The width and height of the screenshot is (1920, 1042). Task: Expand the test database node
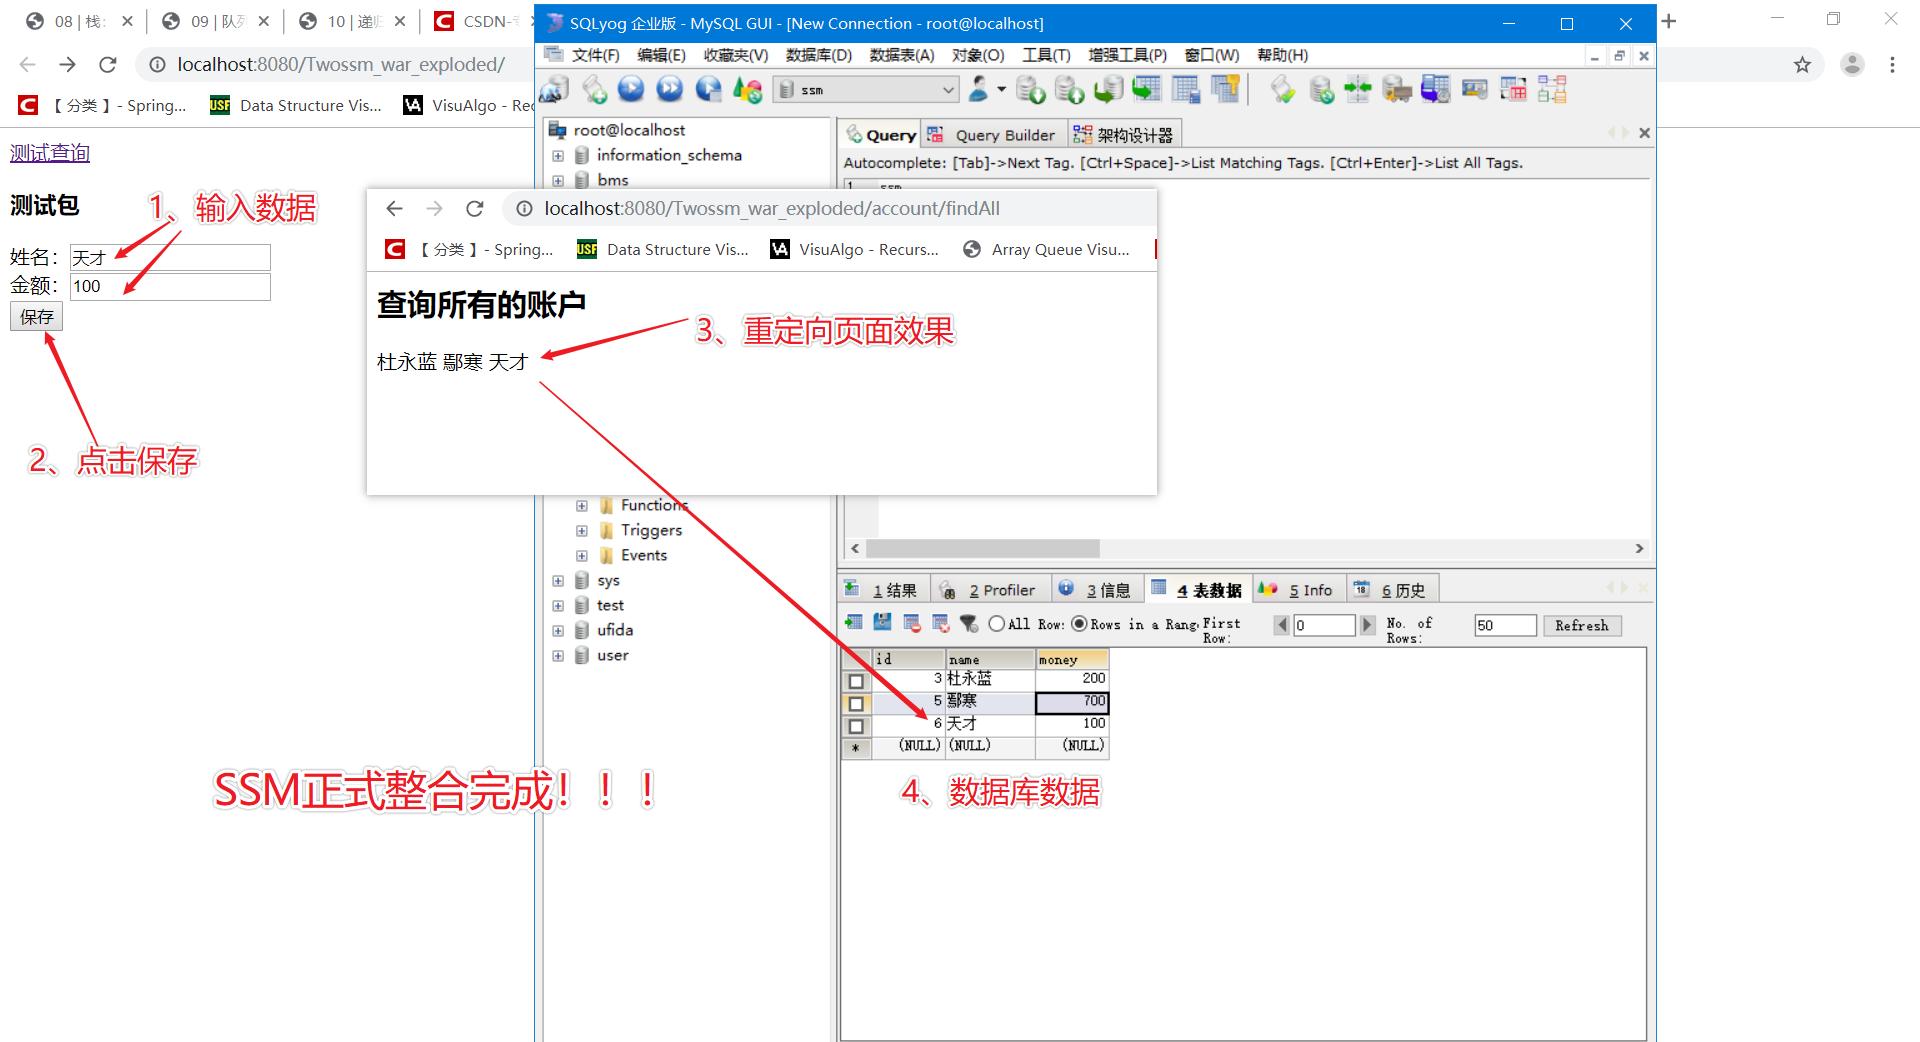(558, 606)
